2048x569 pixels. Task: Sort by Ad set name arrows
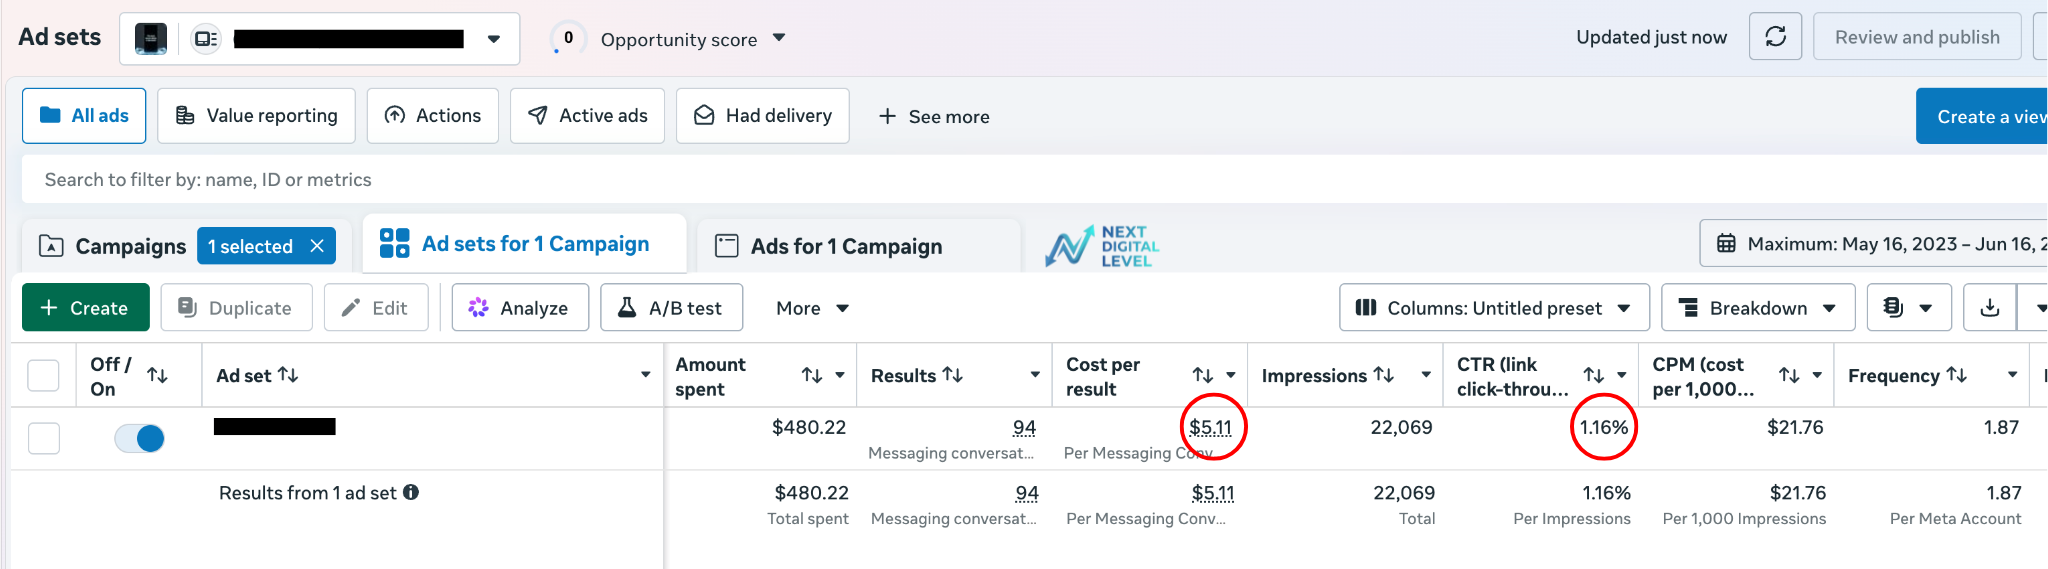(x=288, y=375)
